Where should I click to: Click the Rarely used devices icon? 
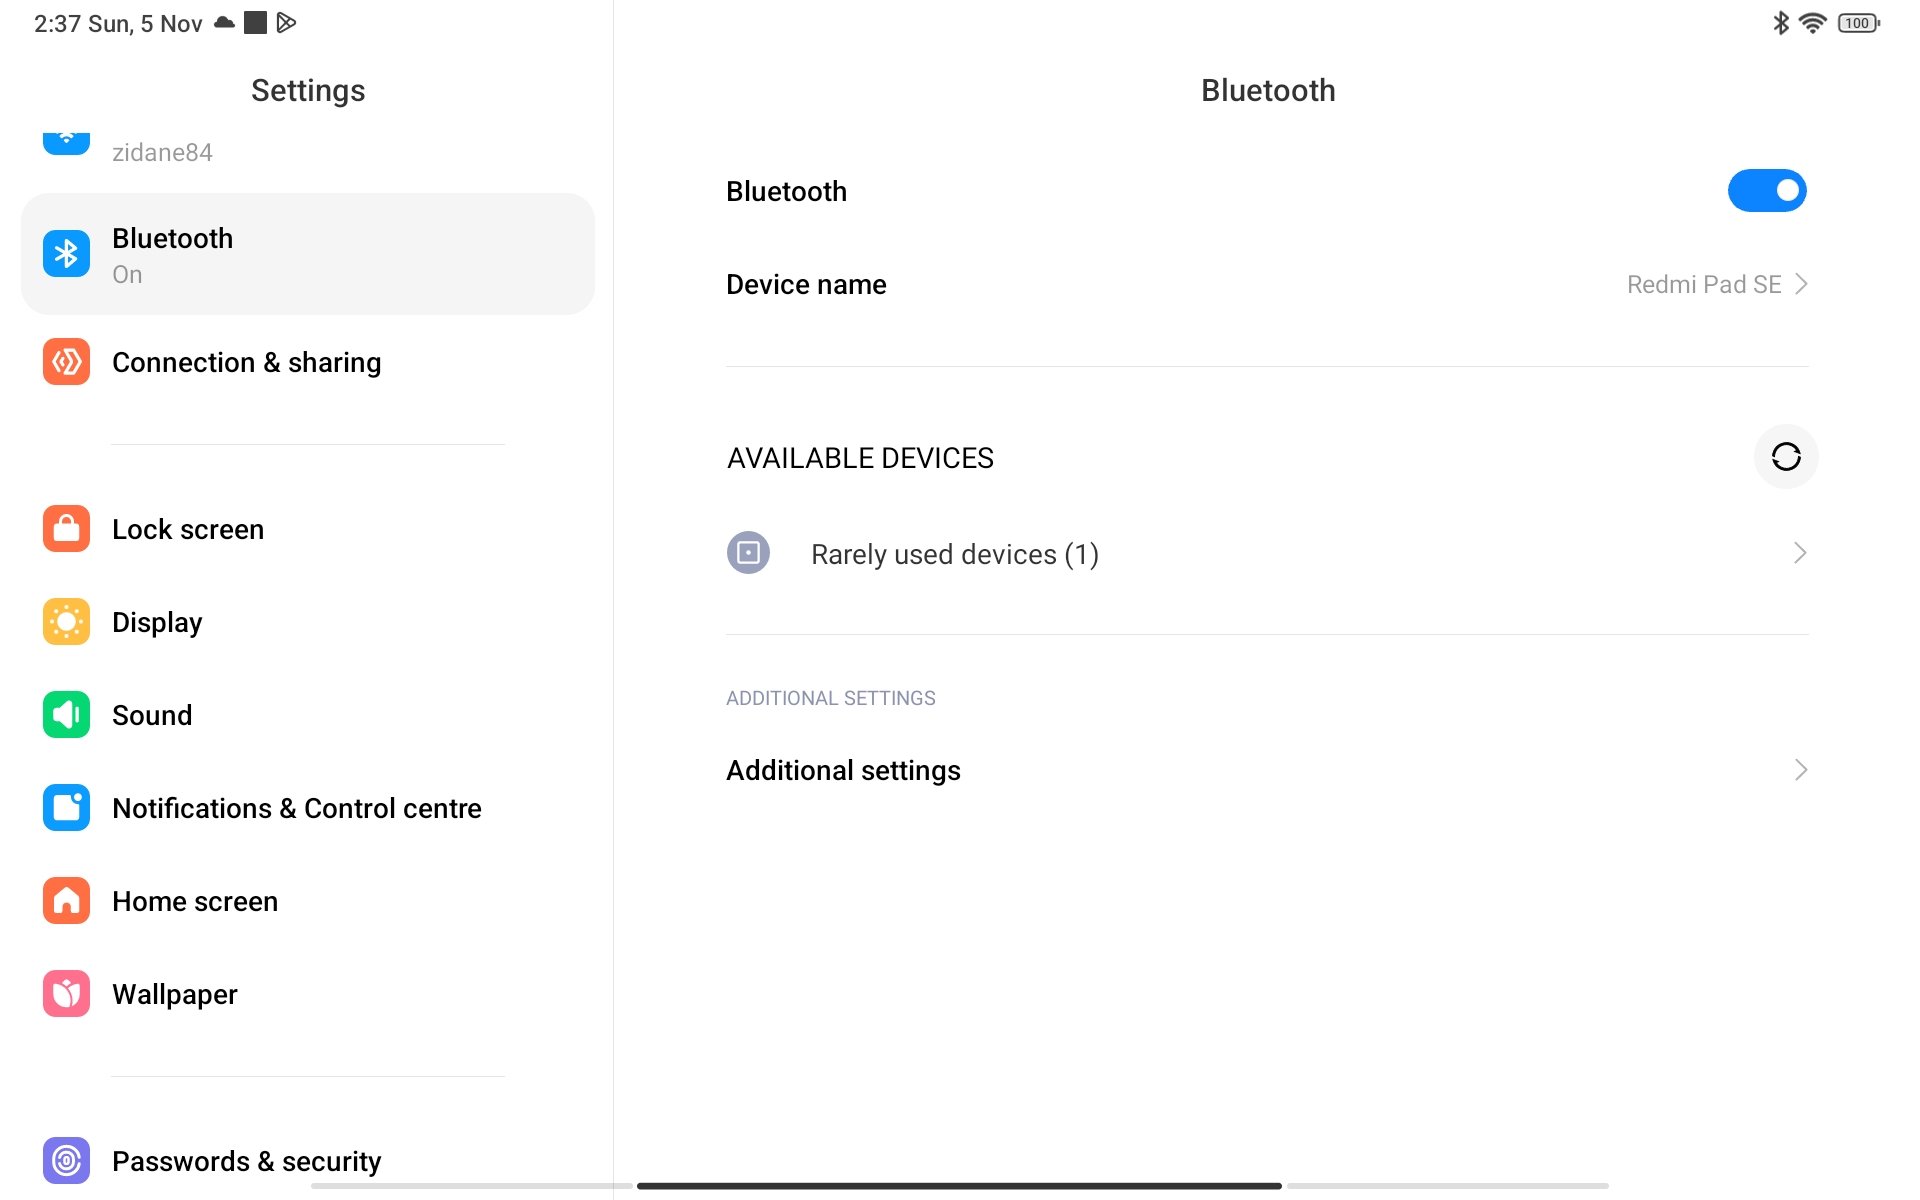(x=748, y=553)
